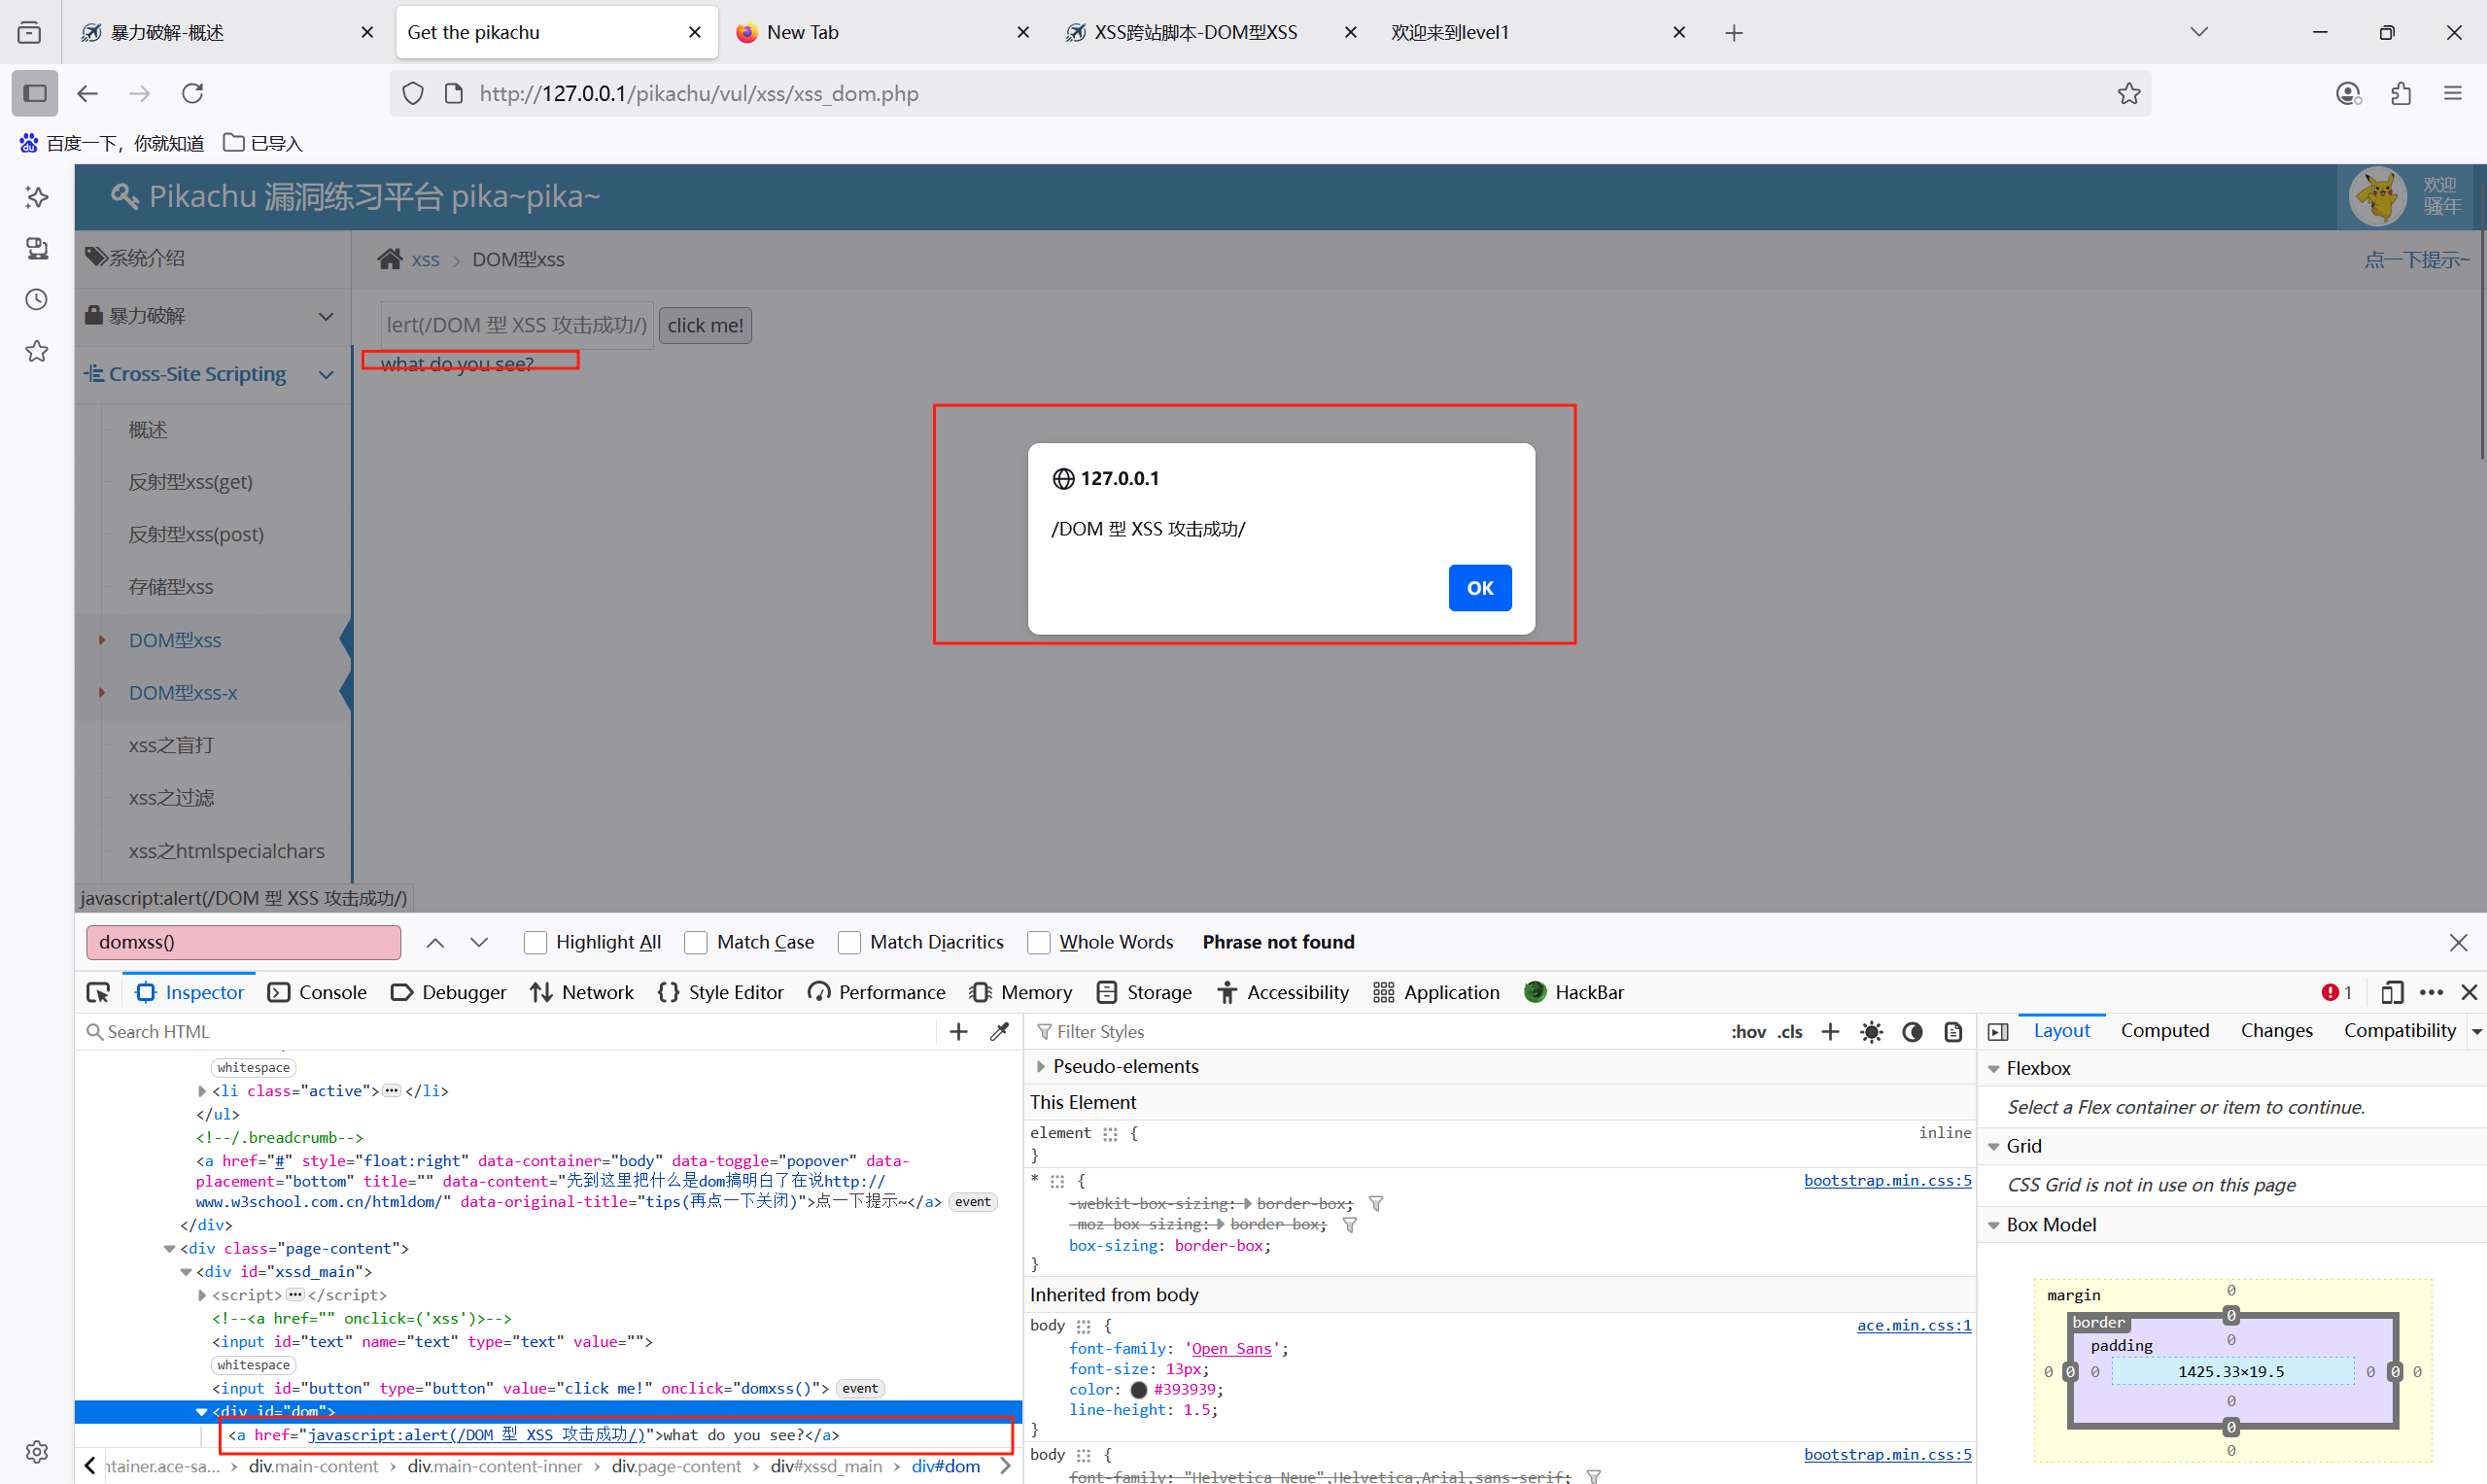
Task: Open the extensions puzzle icon
Action: pyautogui.click(x=2401, y=93)
